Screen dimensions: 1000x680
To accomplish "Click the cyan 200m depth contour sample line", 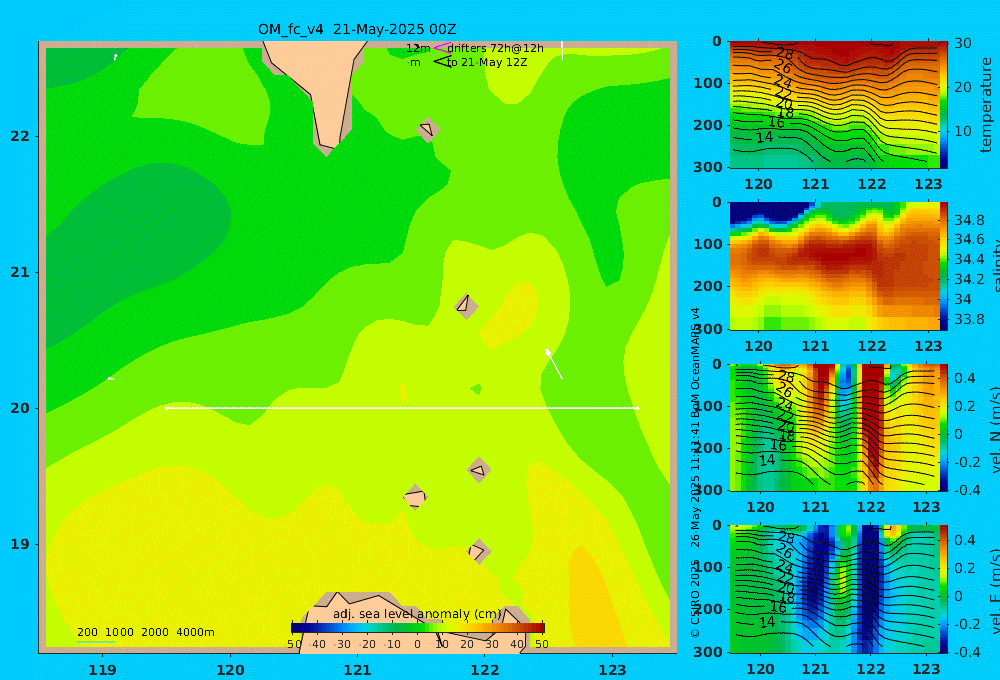I will (x=96, y=642).
